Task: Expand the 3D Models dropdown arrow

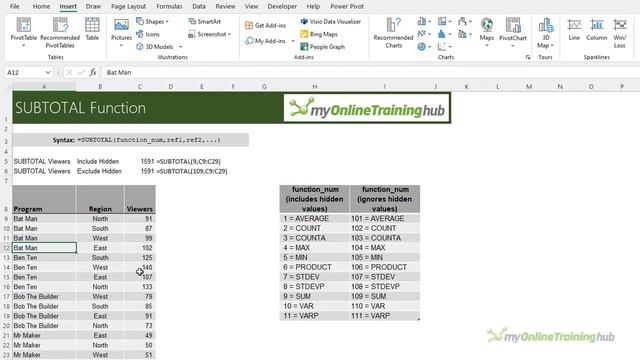Action: click(x=180, y=47)
